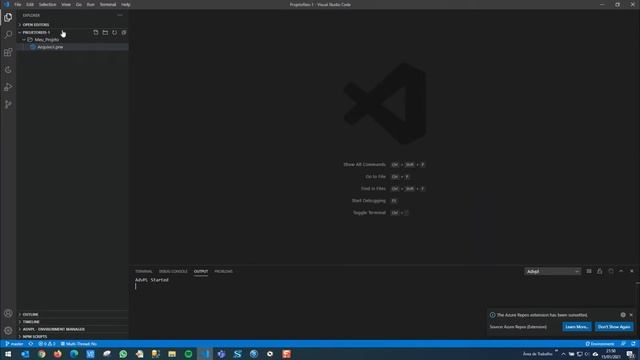Open Explorer more actions ellipsis
640x360 pixels.
(120, 15)
